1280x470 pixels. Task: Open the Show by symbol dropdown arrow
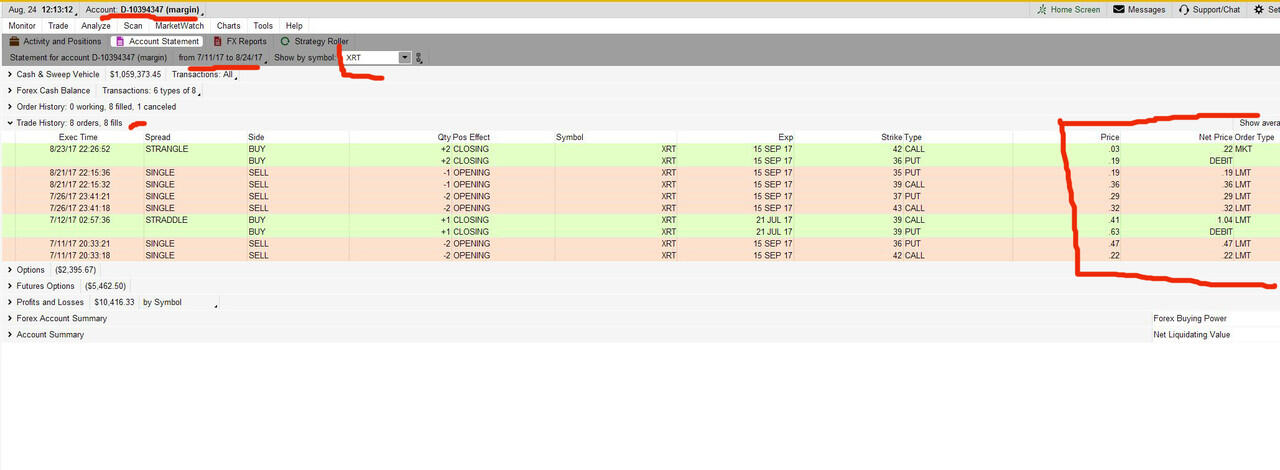(x=405, y=58)
